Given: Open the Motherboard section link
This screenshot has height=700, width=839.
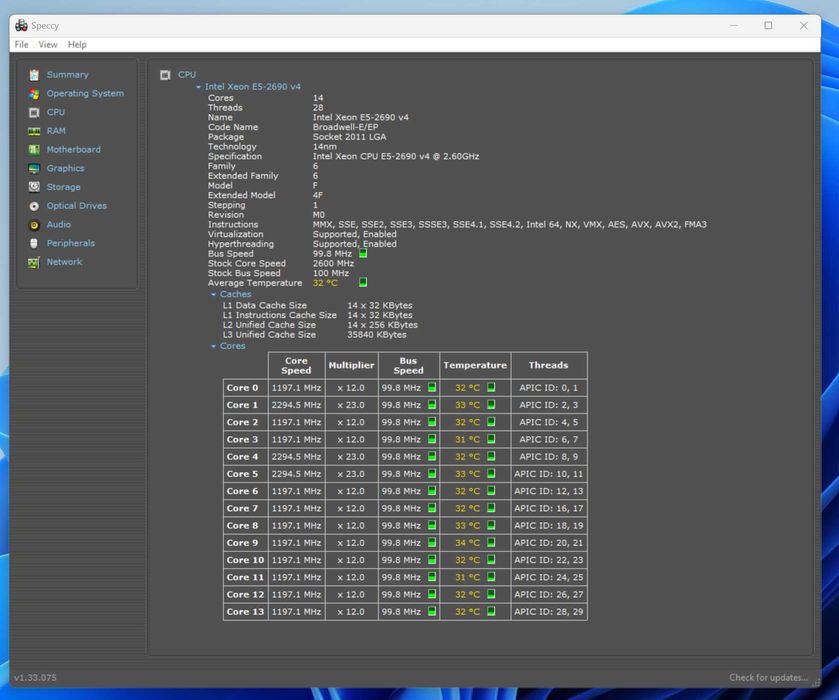Looking at the screenshot, I should pos(73,150).
